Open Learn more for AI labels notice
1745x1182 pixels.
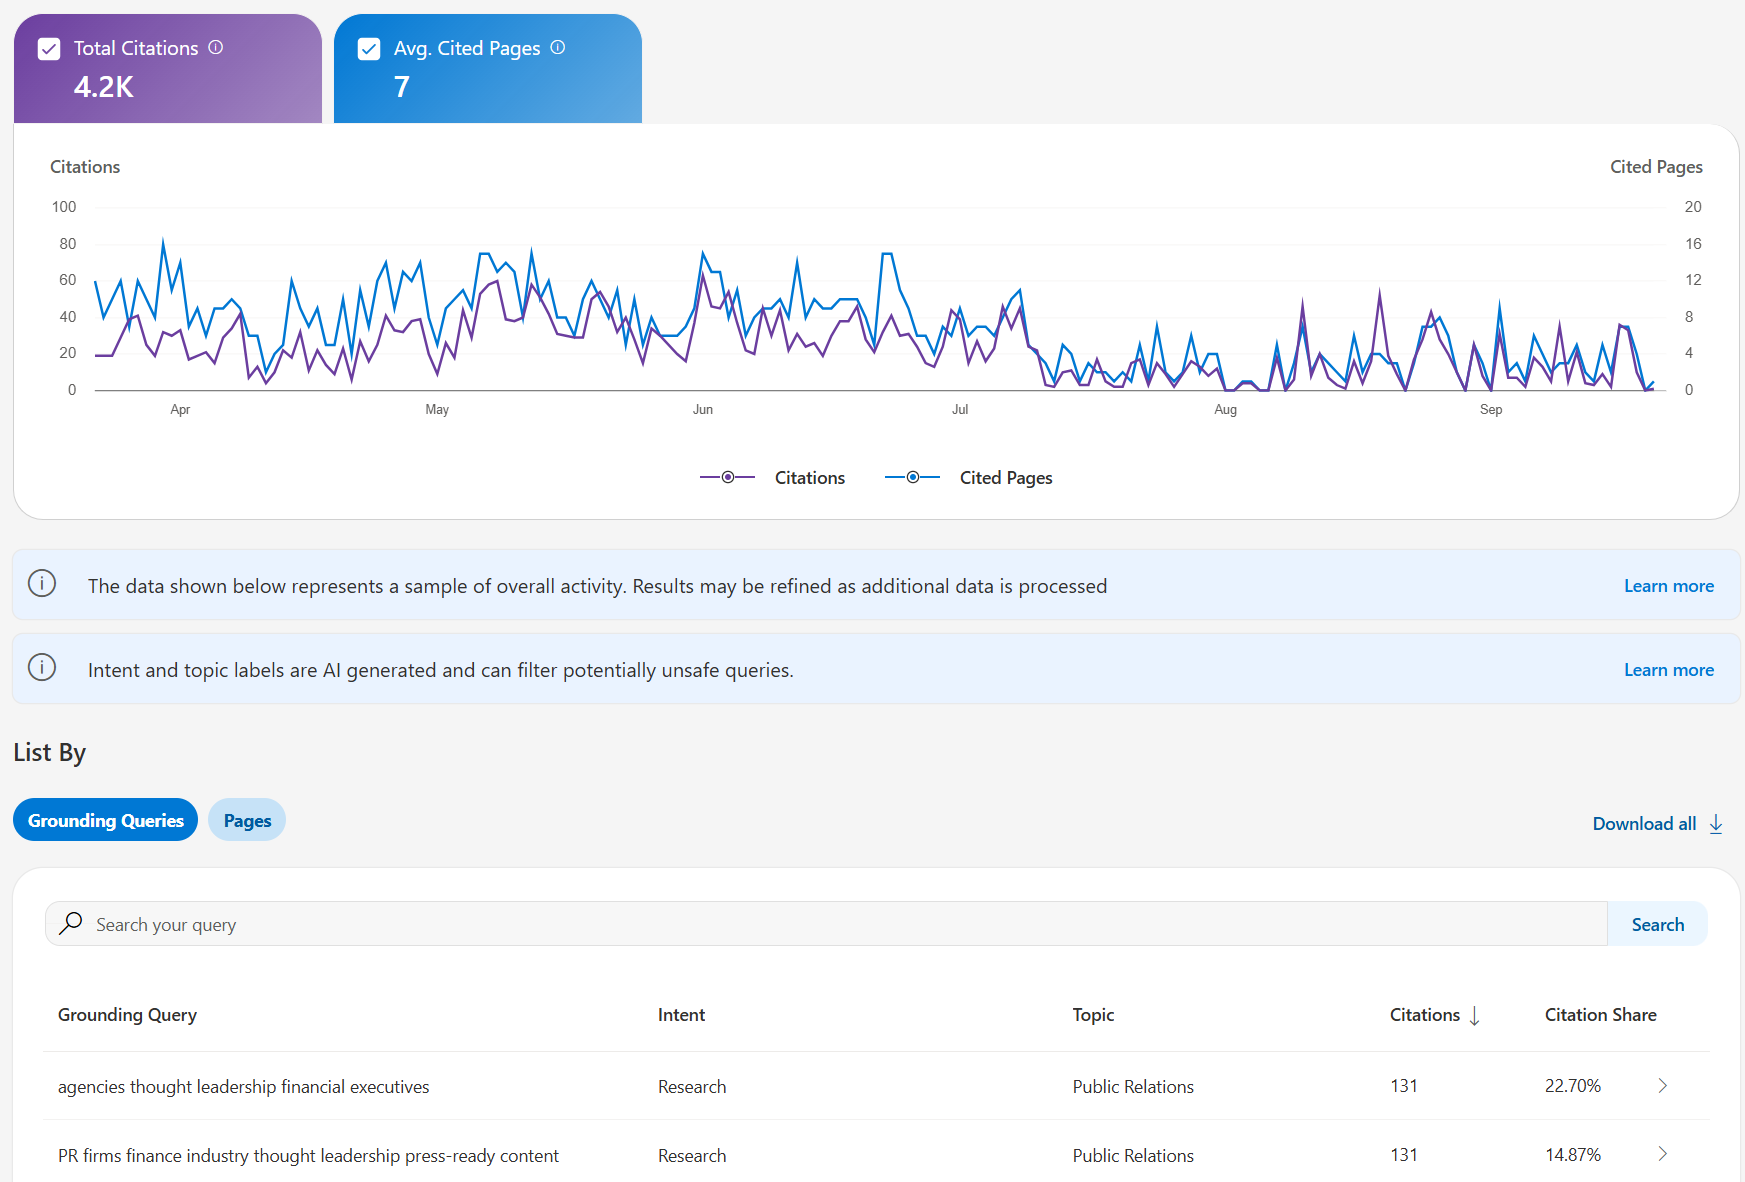coord(1668,670)
